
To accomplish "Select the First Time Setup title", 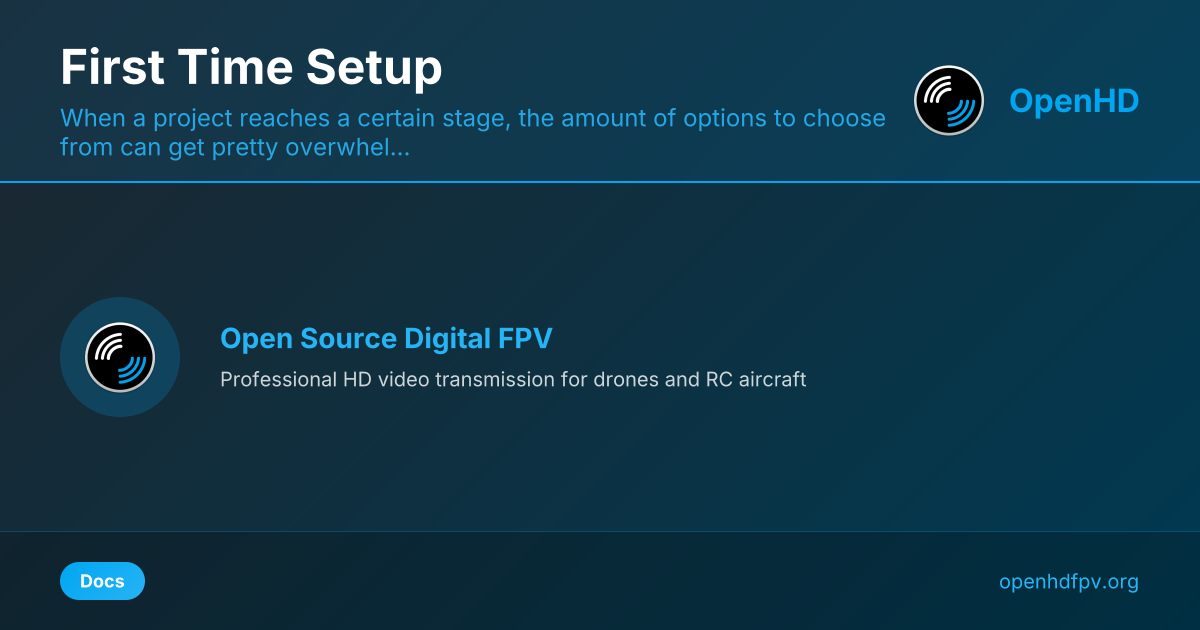I will tap(251, 69).
